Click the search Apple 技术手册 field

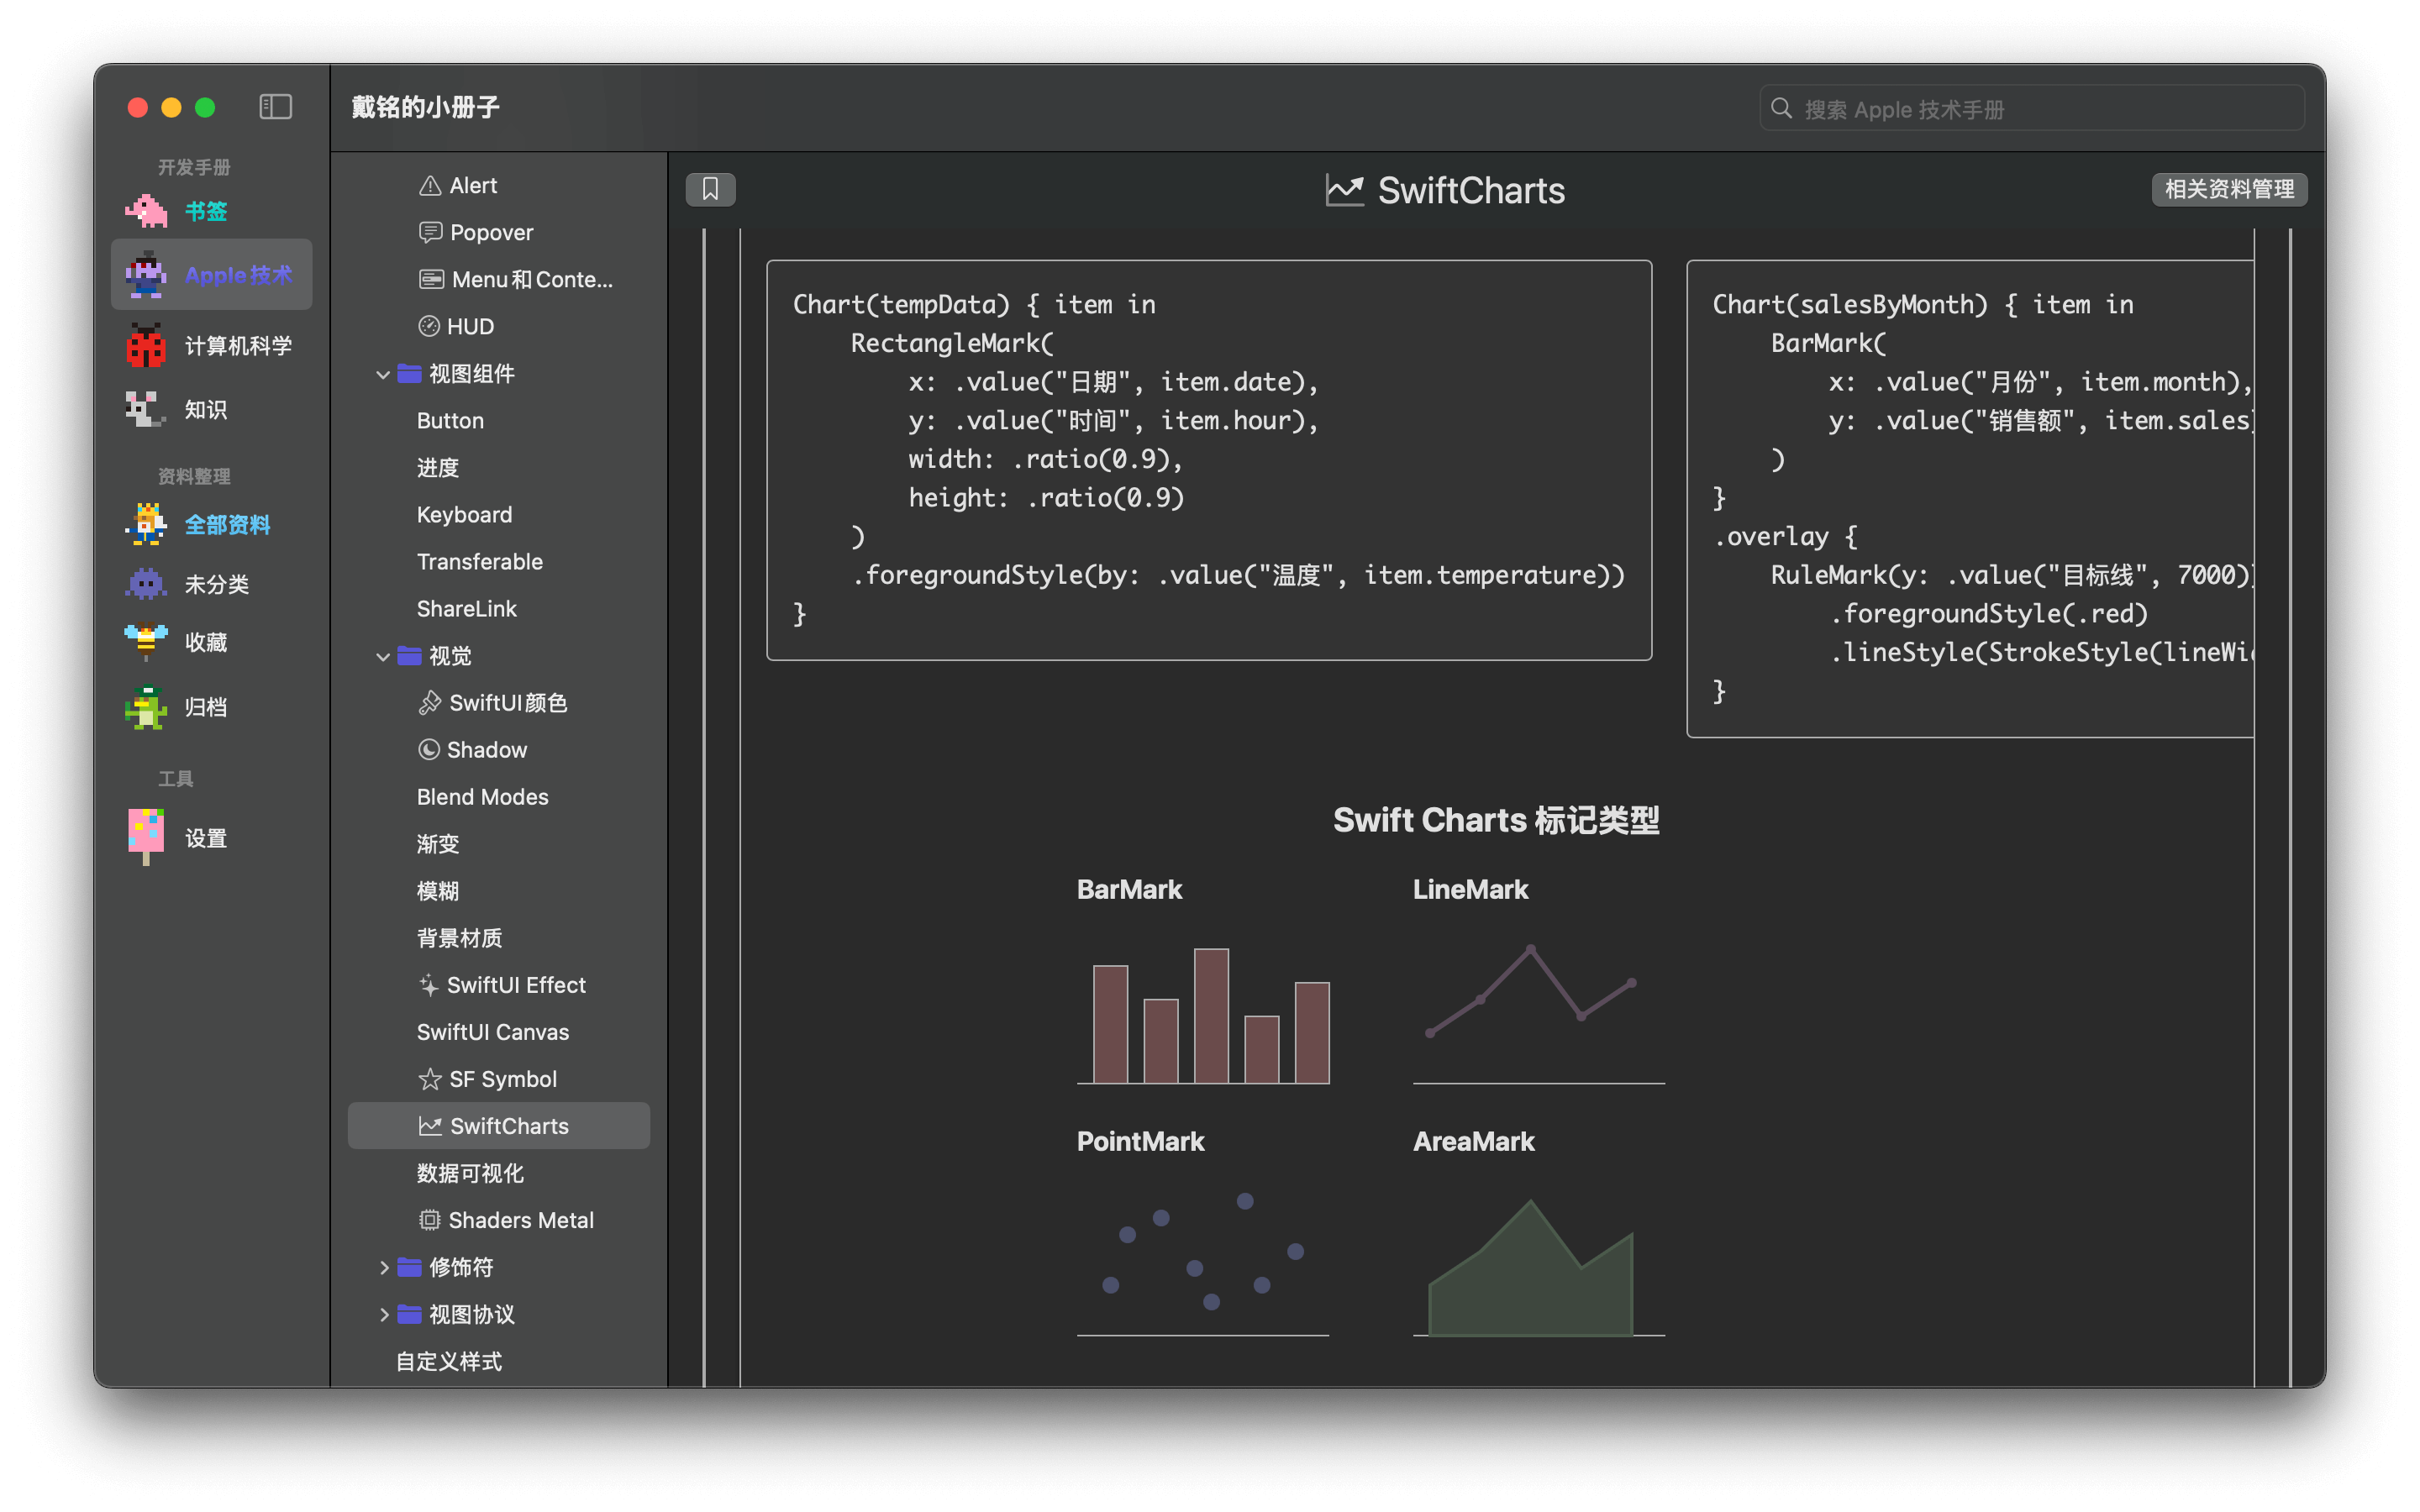coord(2032,108)
